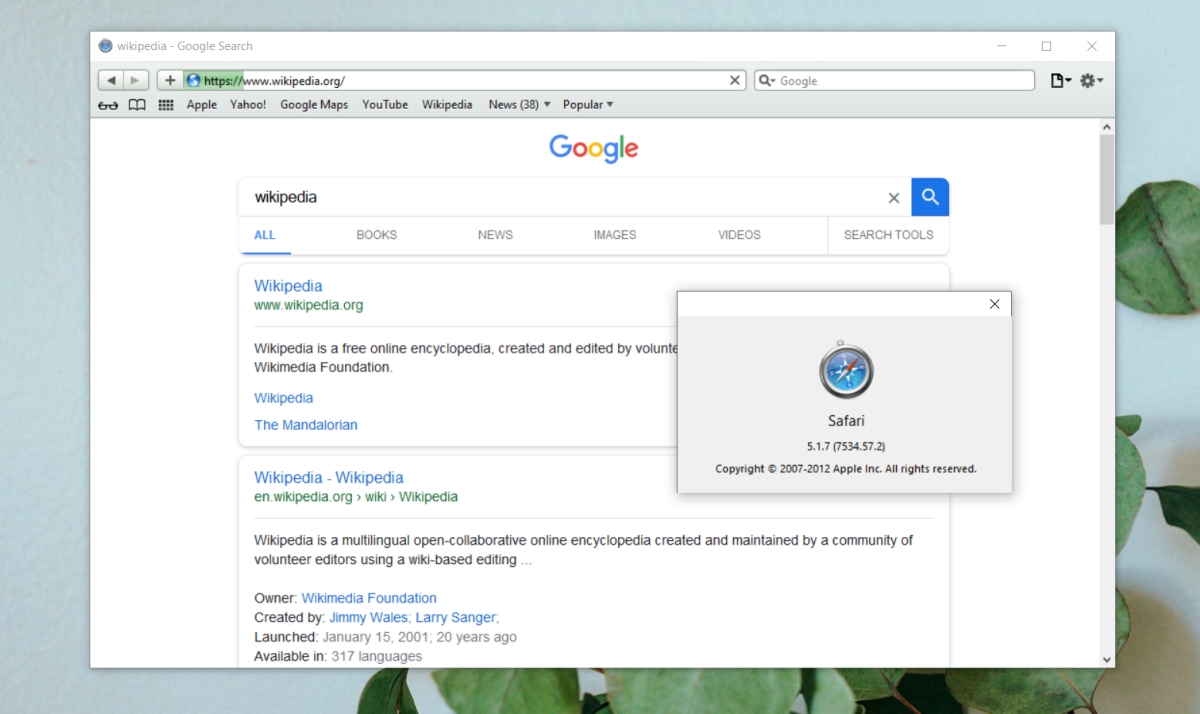Open the Google Maps bookmark
Screen dimensions: 1200x714
[x=314, y=104]
